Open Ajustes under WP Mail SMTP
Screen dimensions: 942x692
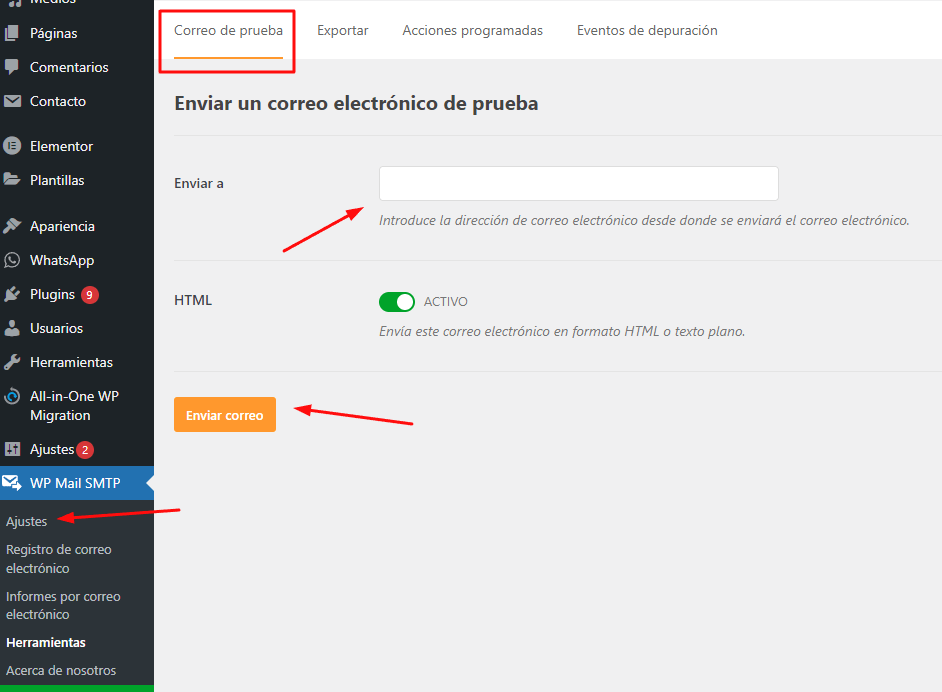point(26,521)
